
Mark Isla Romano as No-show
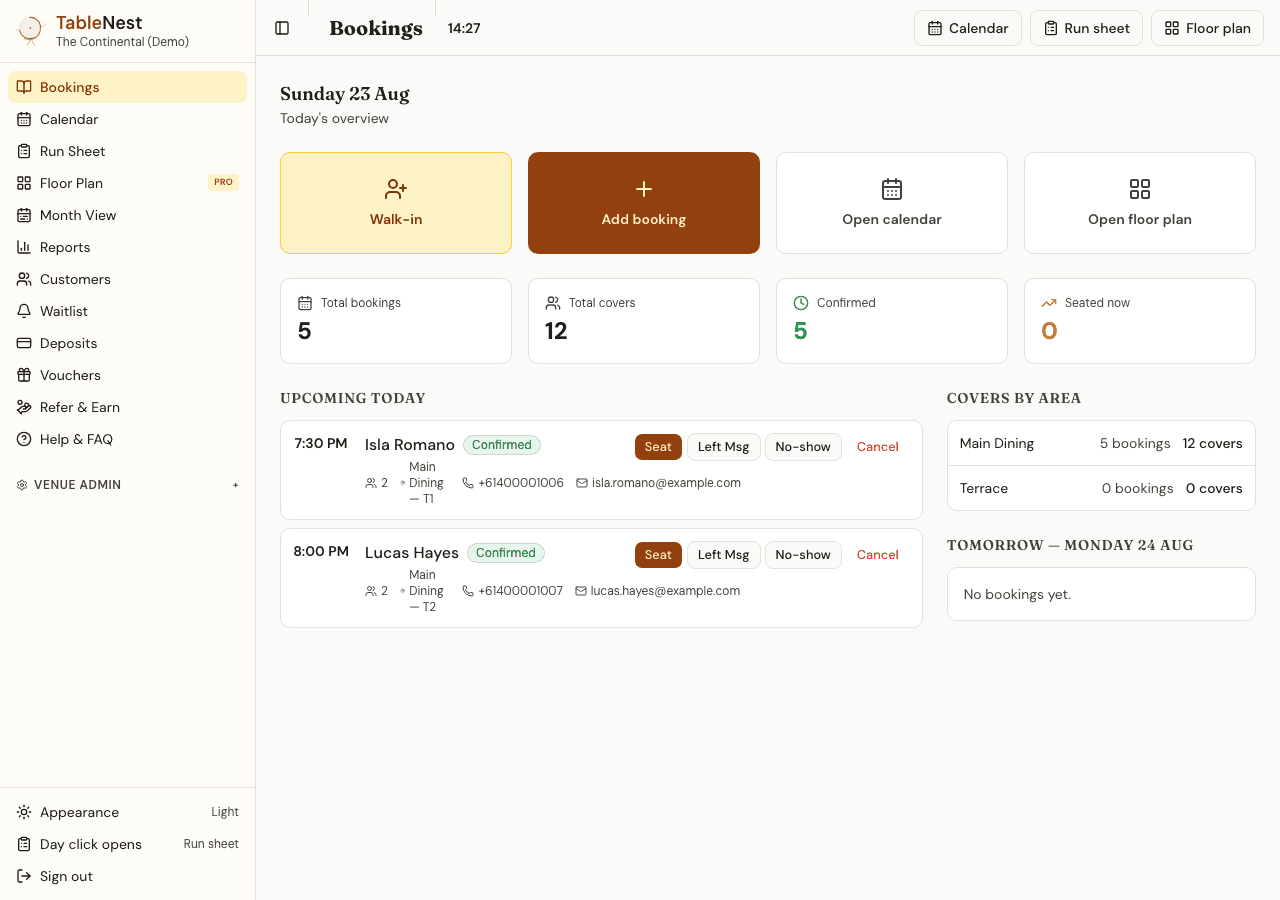click(803, 447)
